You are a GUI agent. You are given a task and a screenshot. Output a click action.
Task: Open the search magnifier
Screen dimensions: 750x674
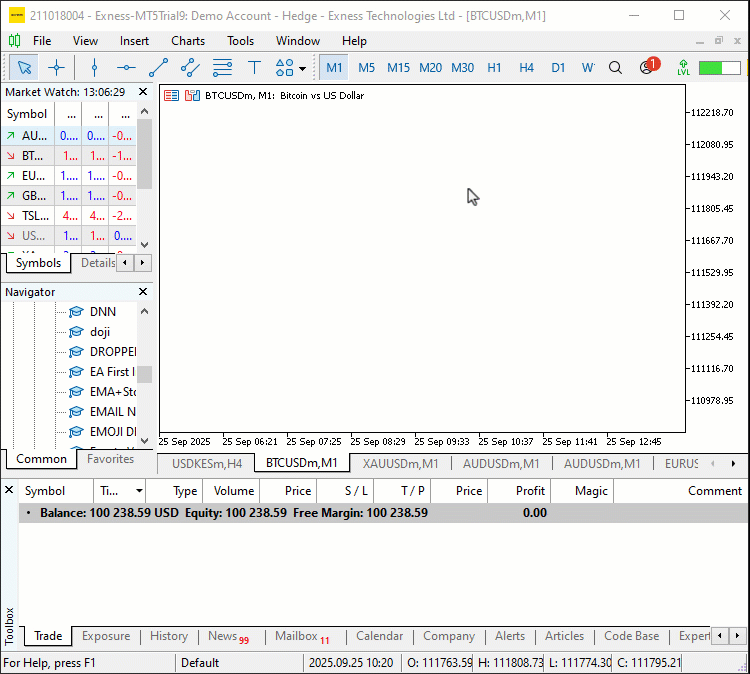pyautogui.click(x=616, y=67)
